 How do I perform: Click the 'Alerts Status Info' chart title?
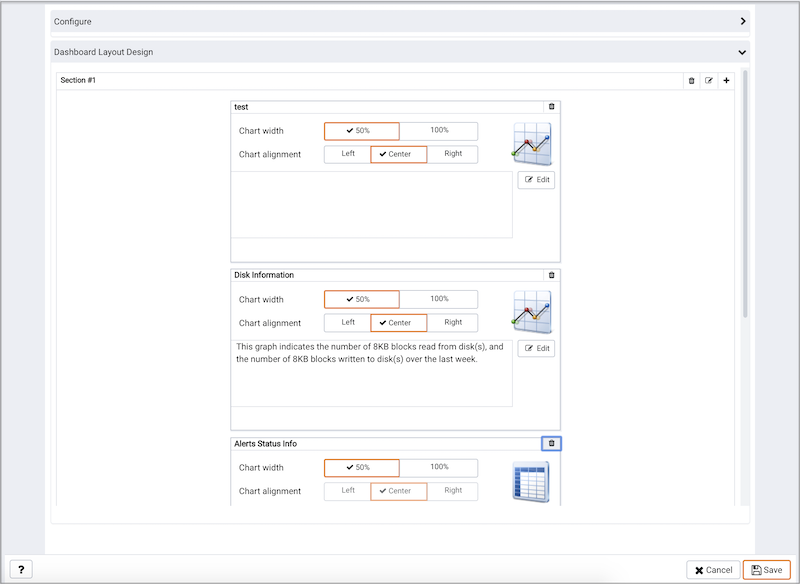265,444
